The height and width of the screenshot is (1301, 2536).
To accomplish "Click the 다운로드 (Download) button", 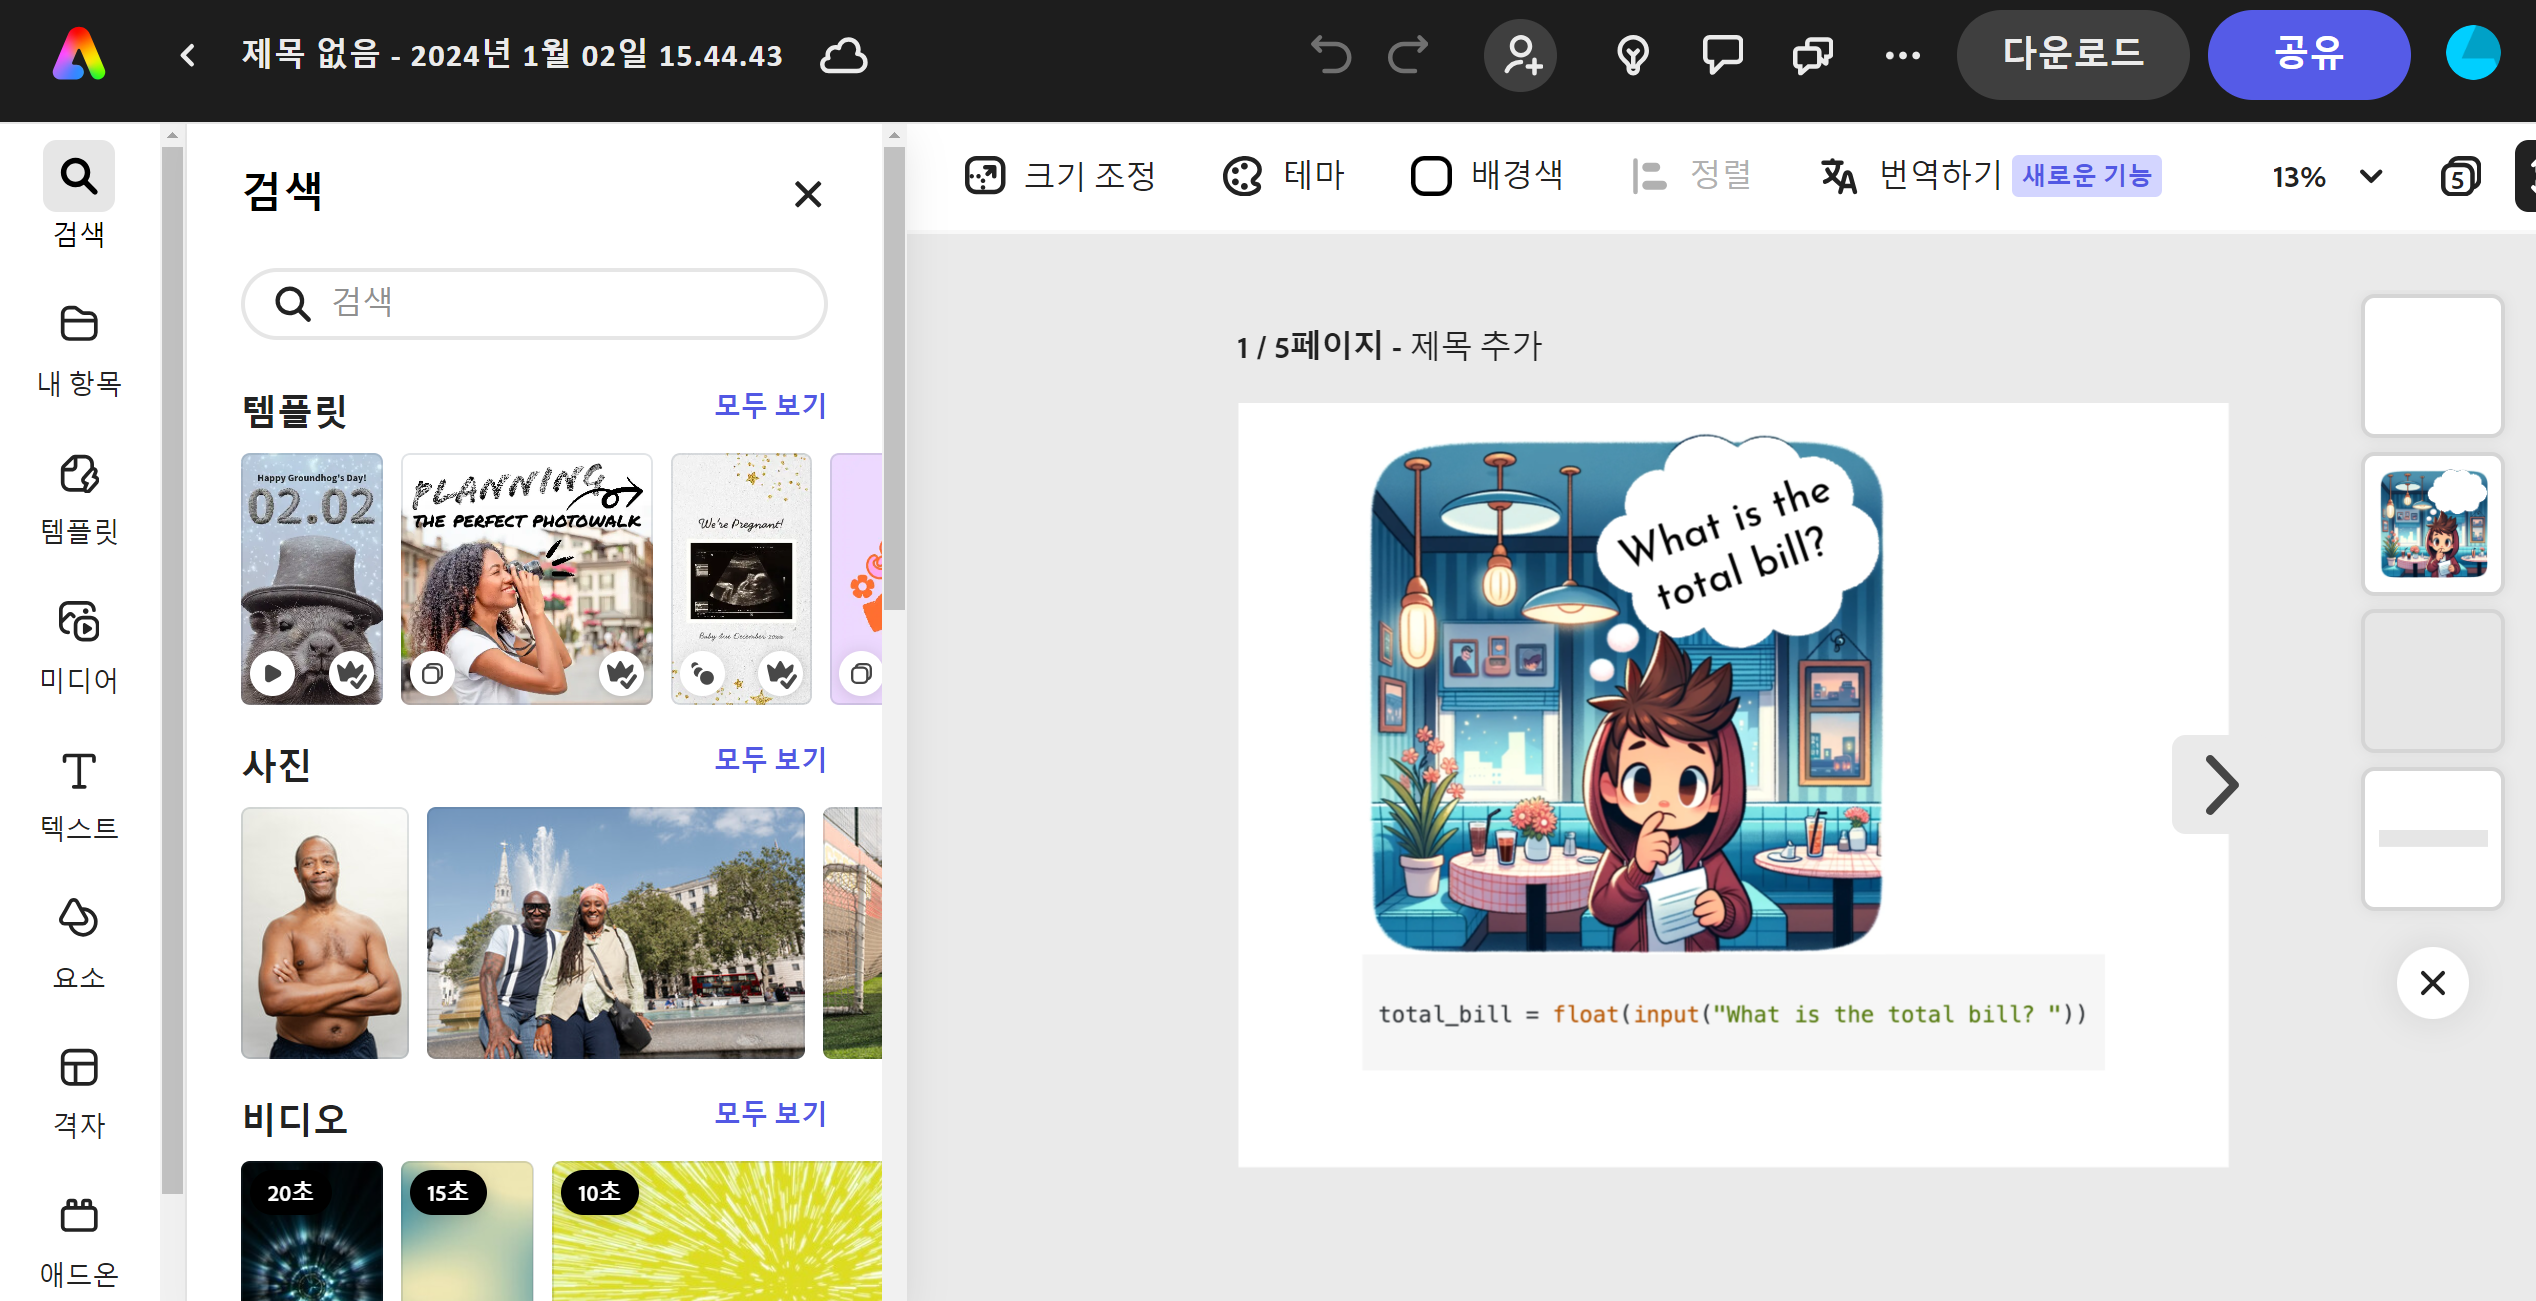I will tap(2072, 55).
